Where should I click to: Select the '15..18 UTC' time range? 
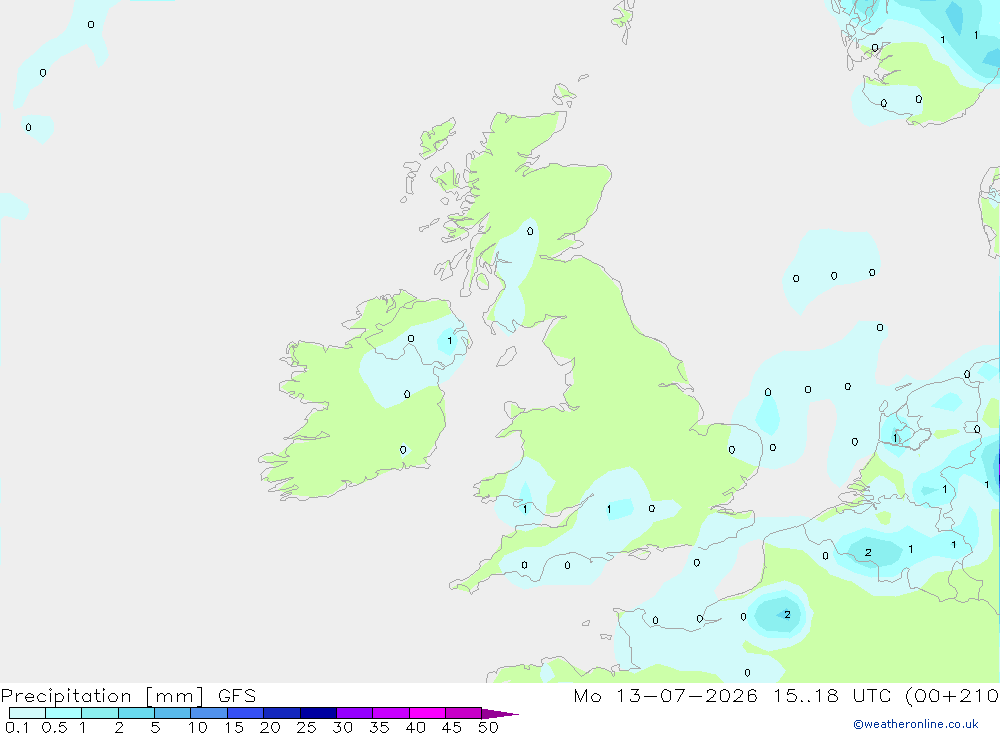tap(833, 695)
